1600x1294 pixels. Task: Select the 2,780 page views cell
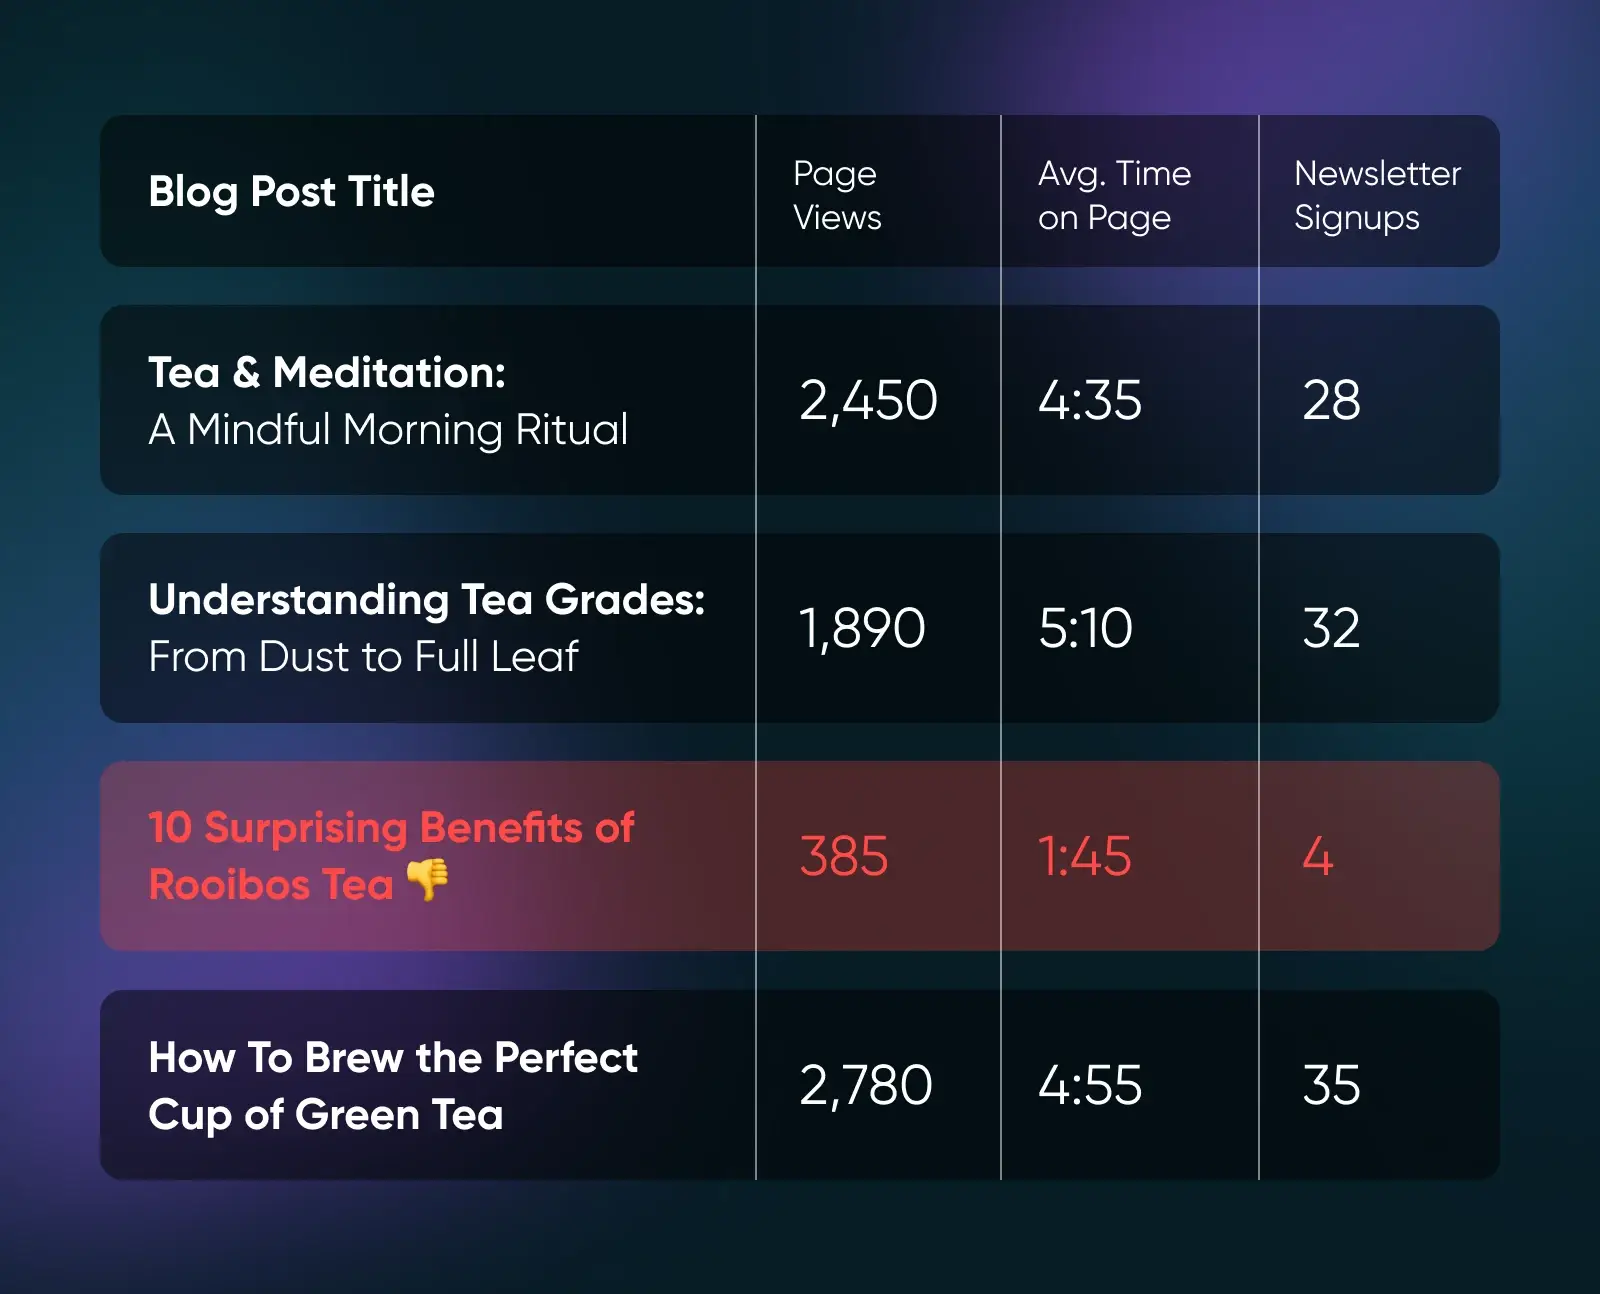[x=866, y=1085]
